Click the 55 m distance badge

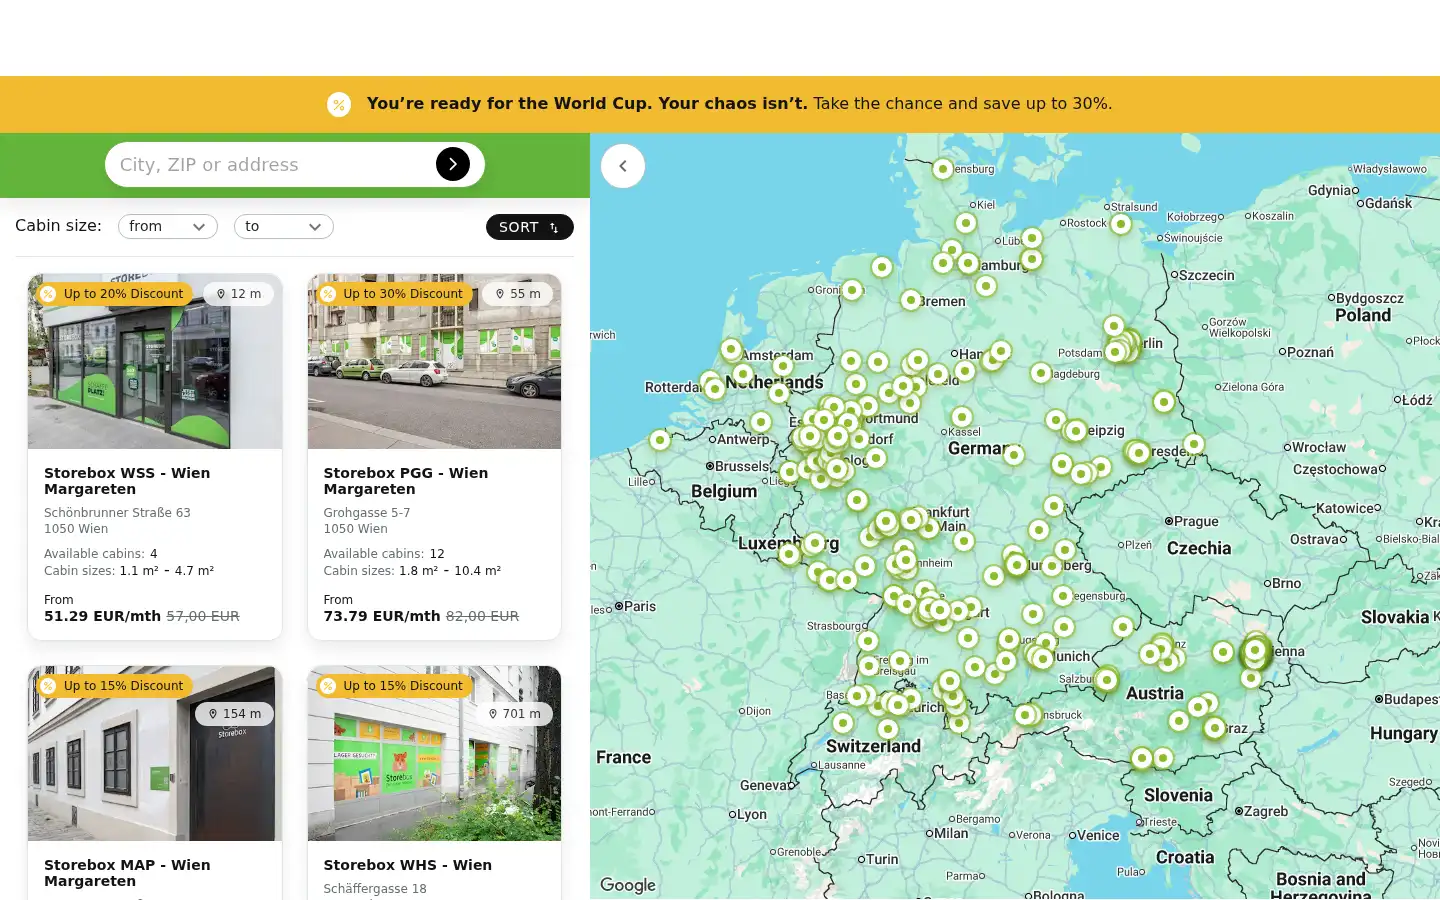pos(518,294)
